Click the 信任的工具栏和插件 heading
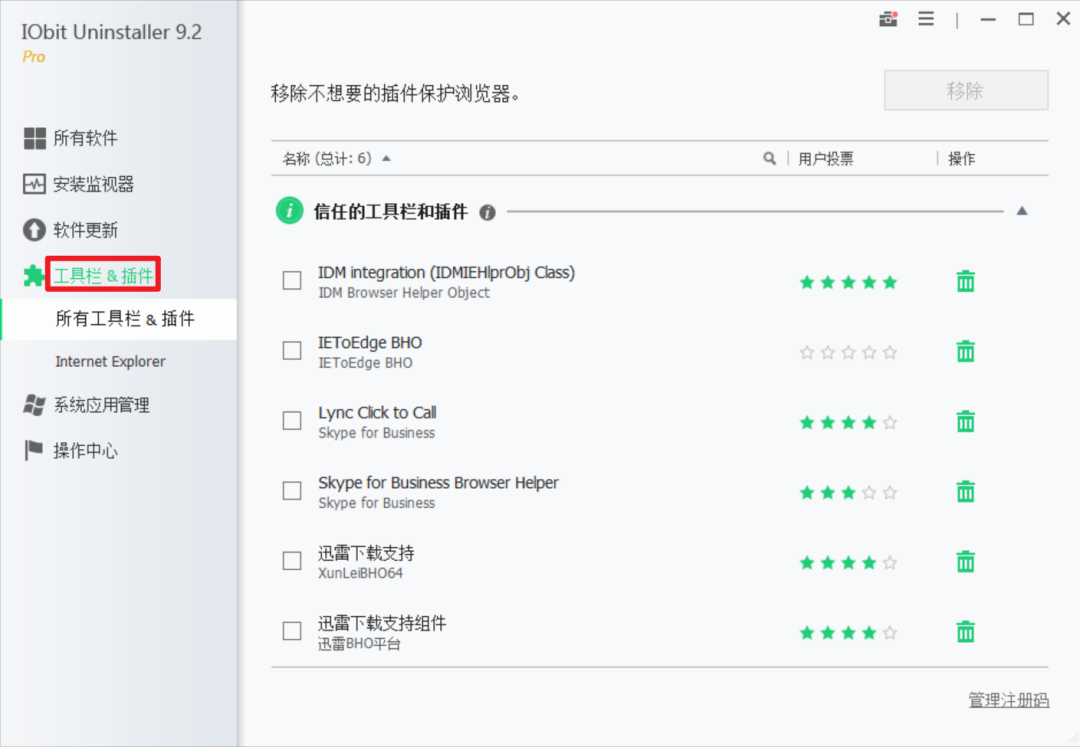This screenshot has height=747, width=1080. coord(390,211)
